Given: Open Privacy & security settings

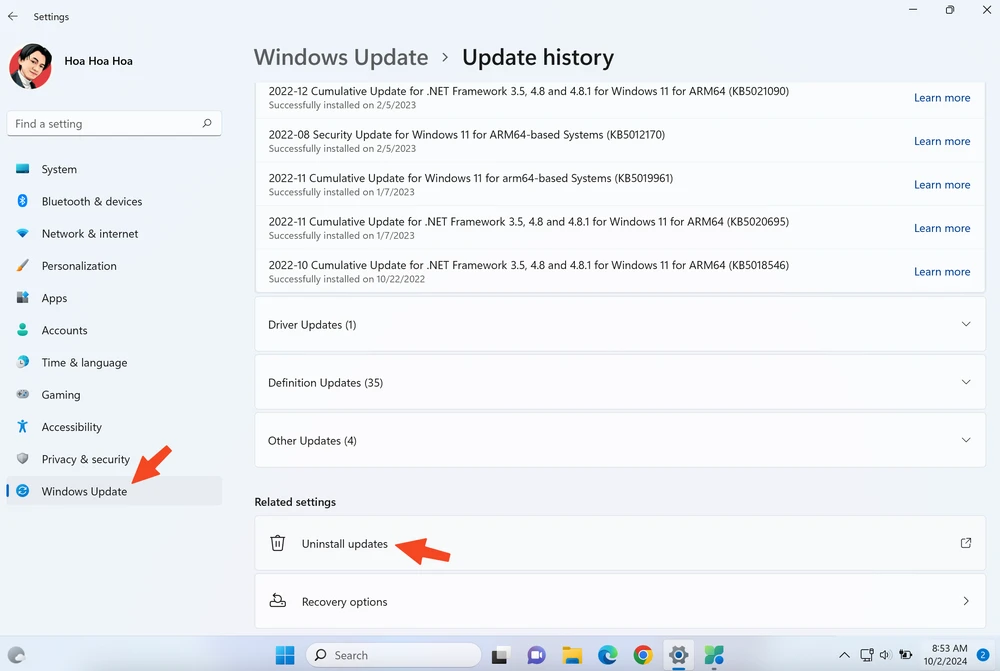Looking at the screenshot, I should [x=84, y=459].
